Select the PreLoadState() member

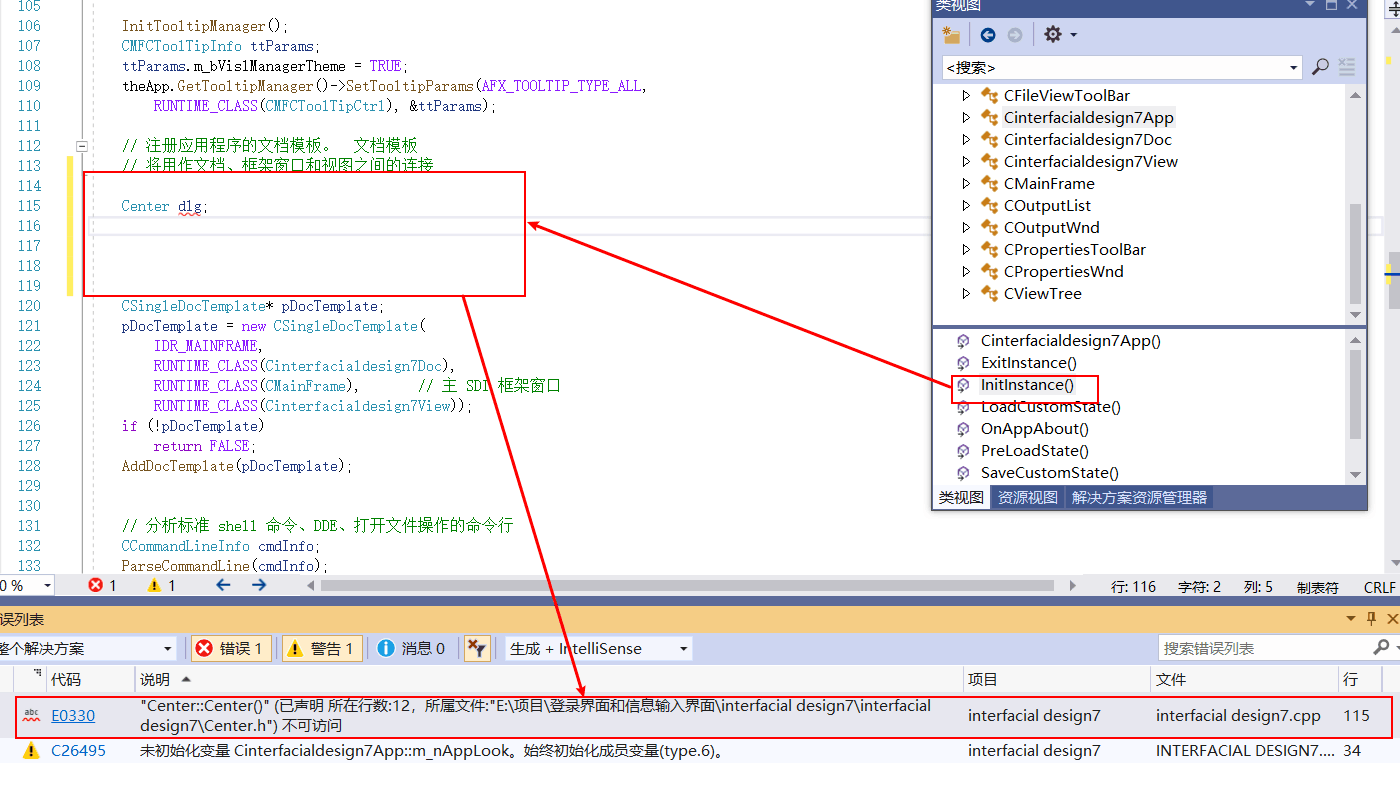point(1035,451)
